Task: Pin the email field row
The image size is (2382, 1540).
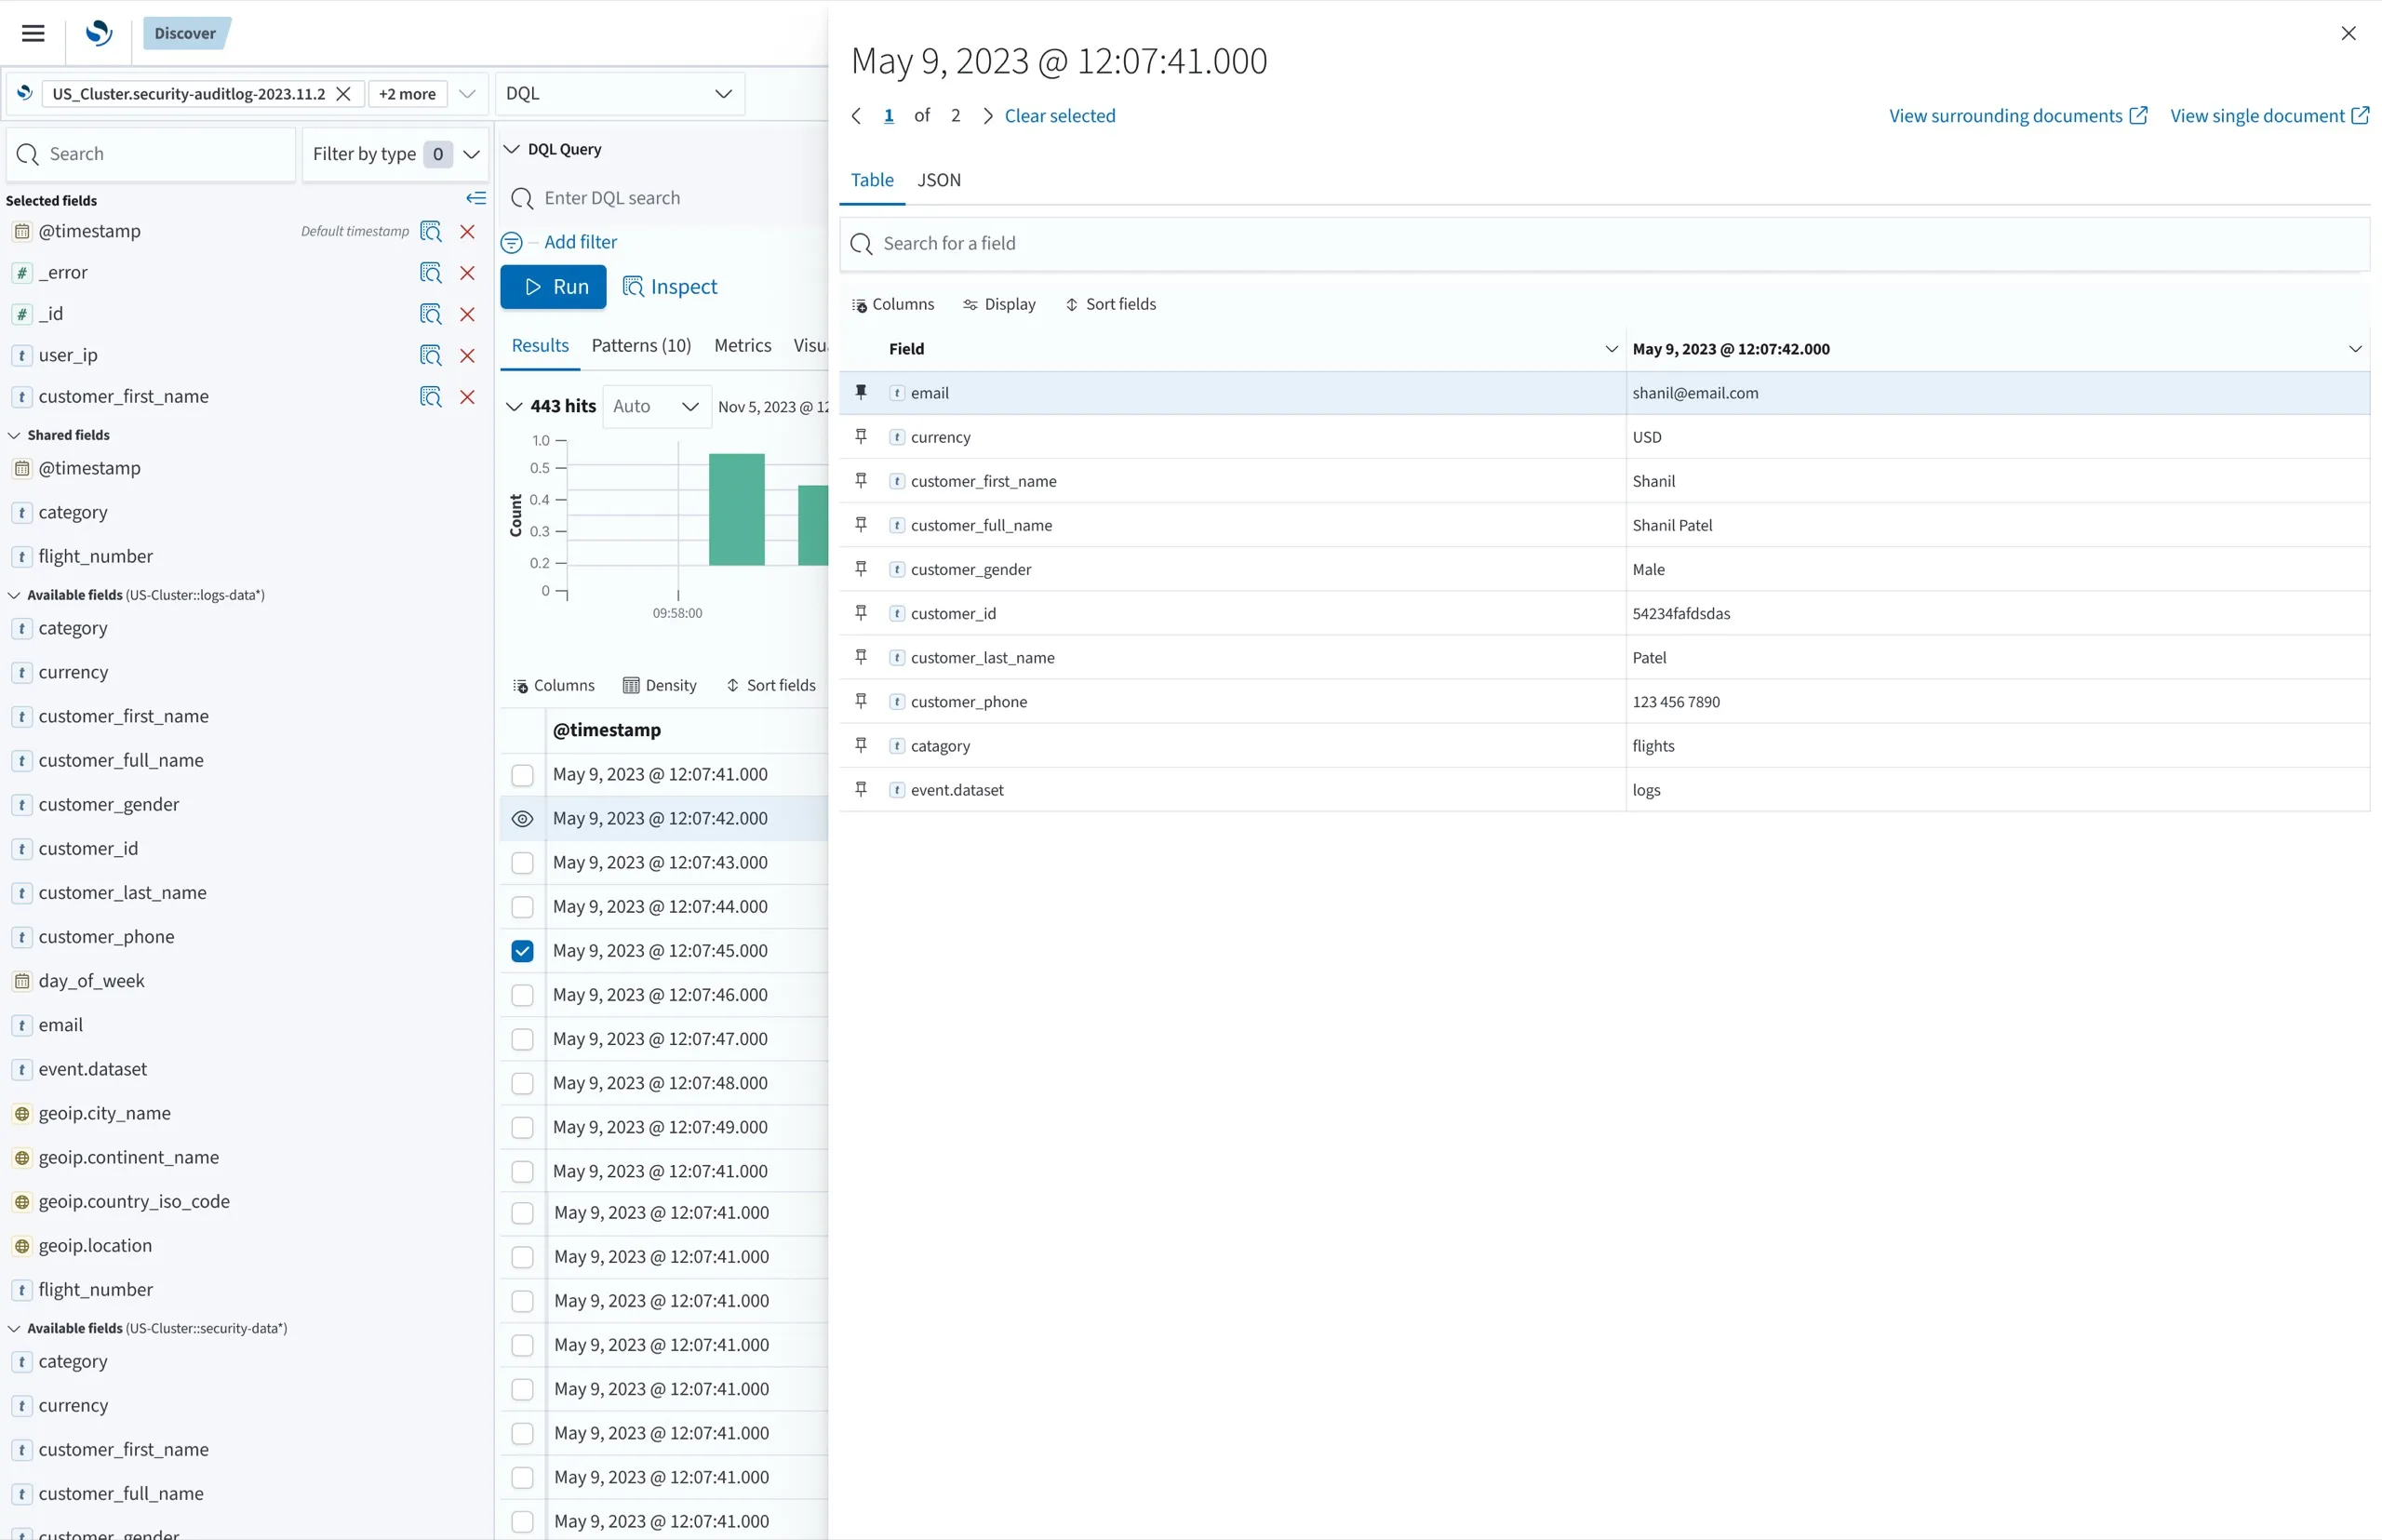Action: (861, 392)
